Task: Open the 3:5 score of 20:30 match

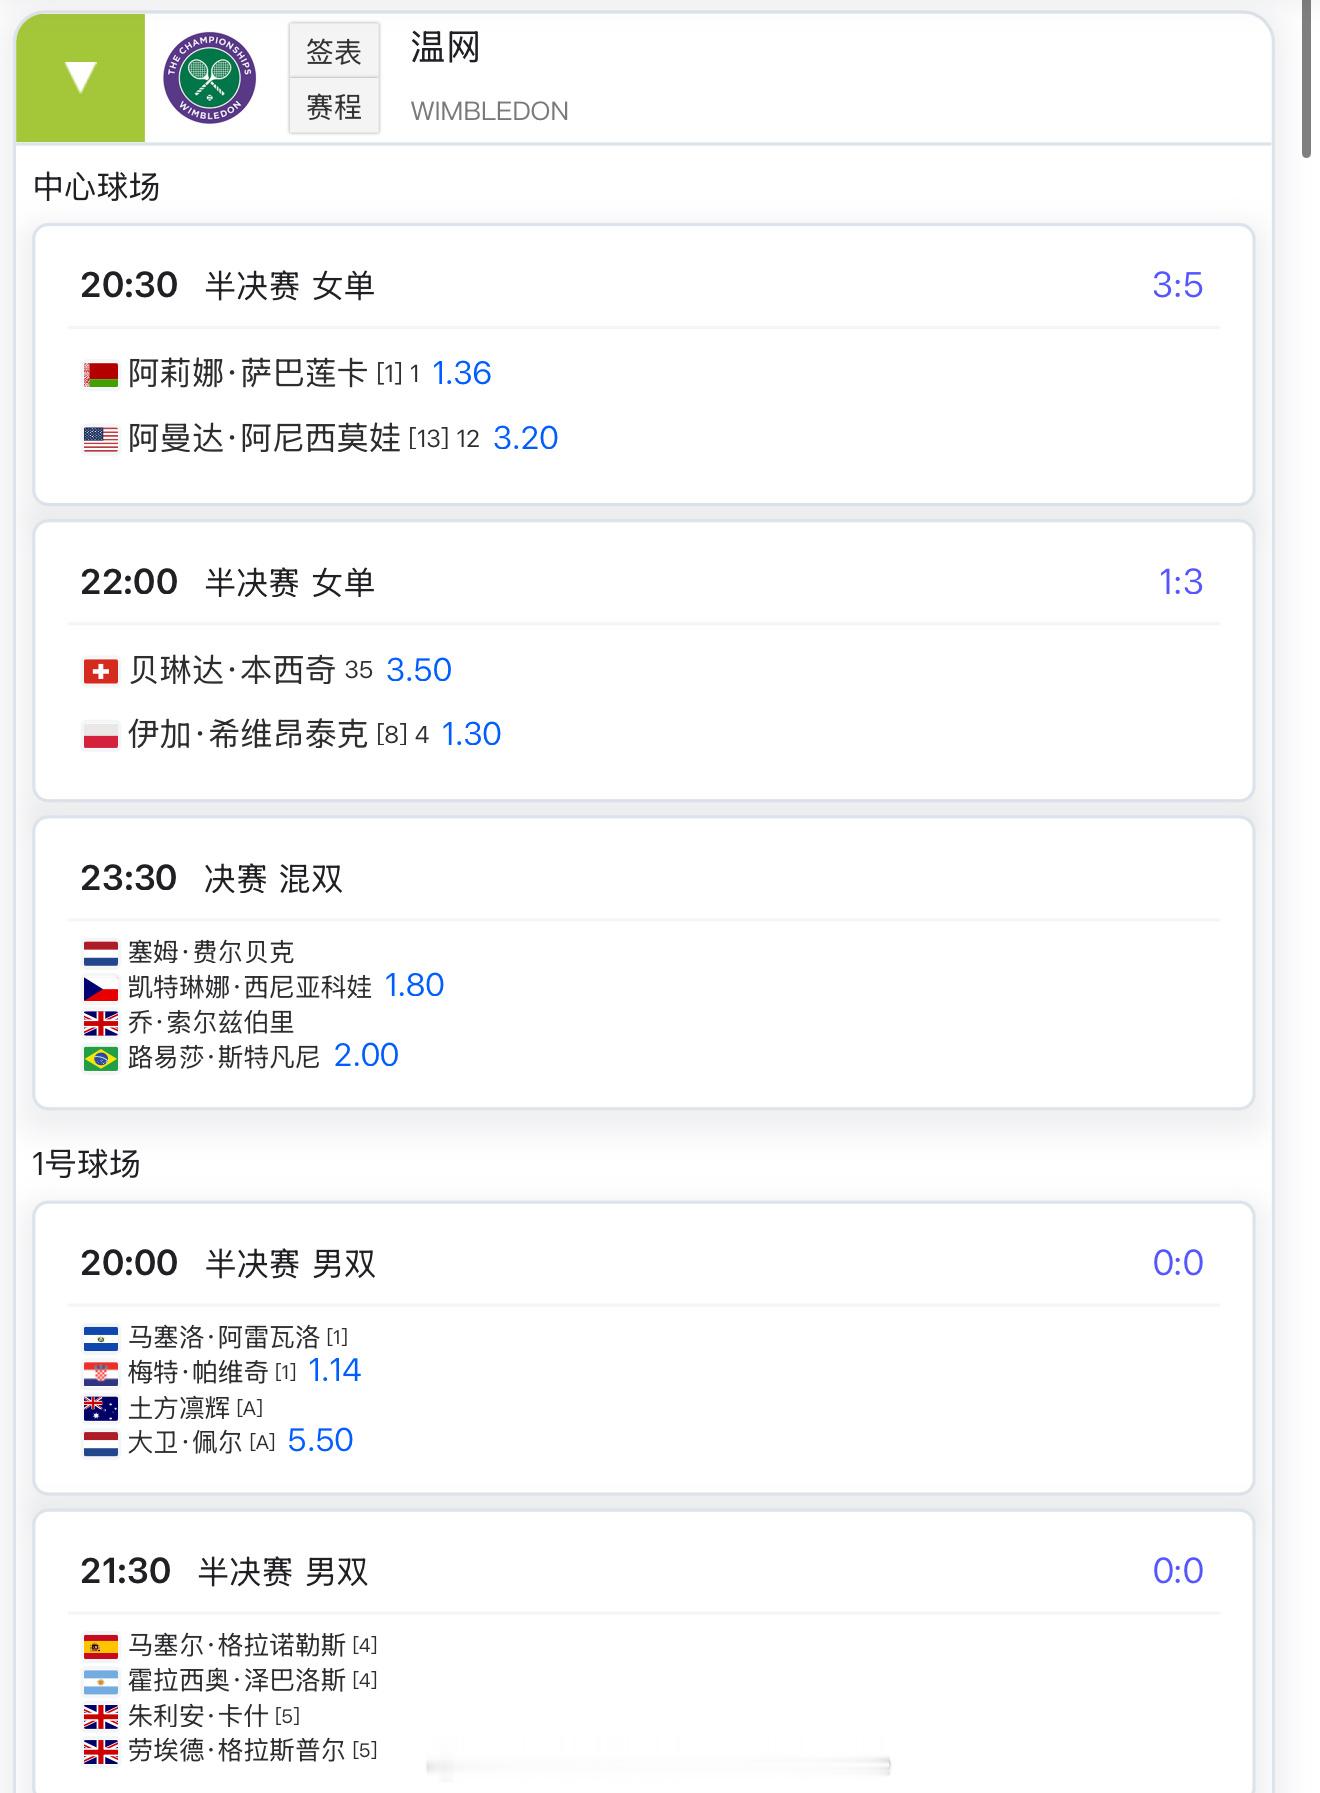Action: tap(1177, 285)
